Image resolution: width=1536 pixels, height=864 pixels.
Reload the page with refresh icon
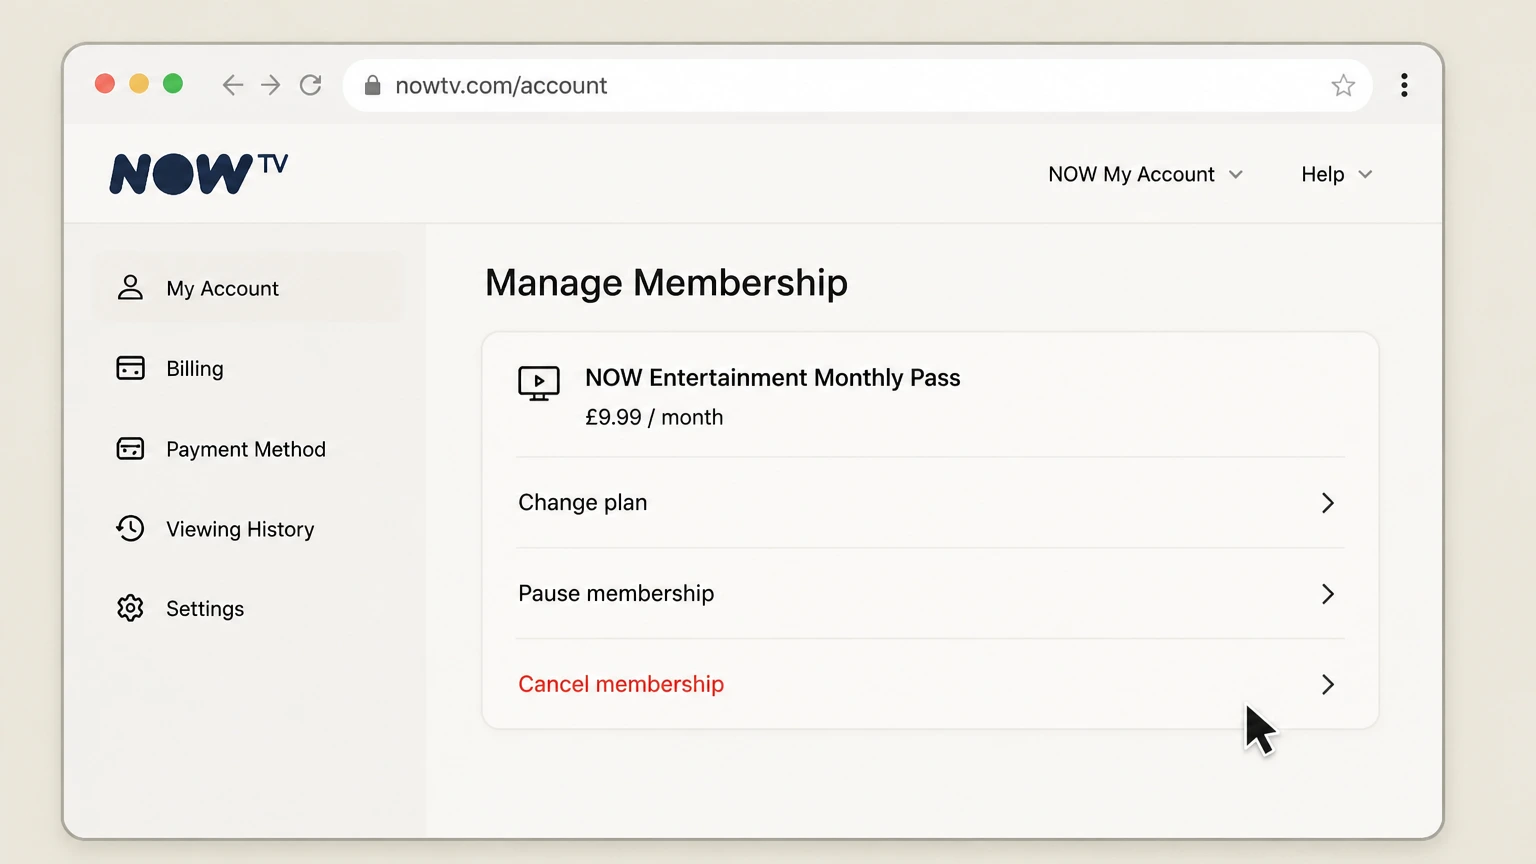pos(311,85)
